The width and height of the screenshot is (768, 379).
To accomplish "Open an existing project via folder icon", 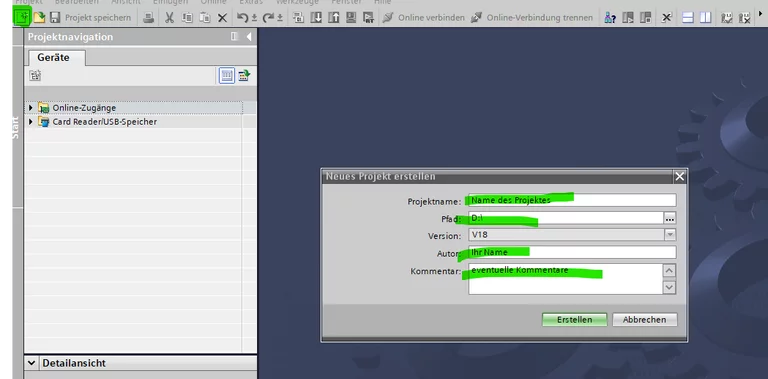I will (39, 18).
